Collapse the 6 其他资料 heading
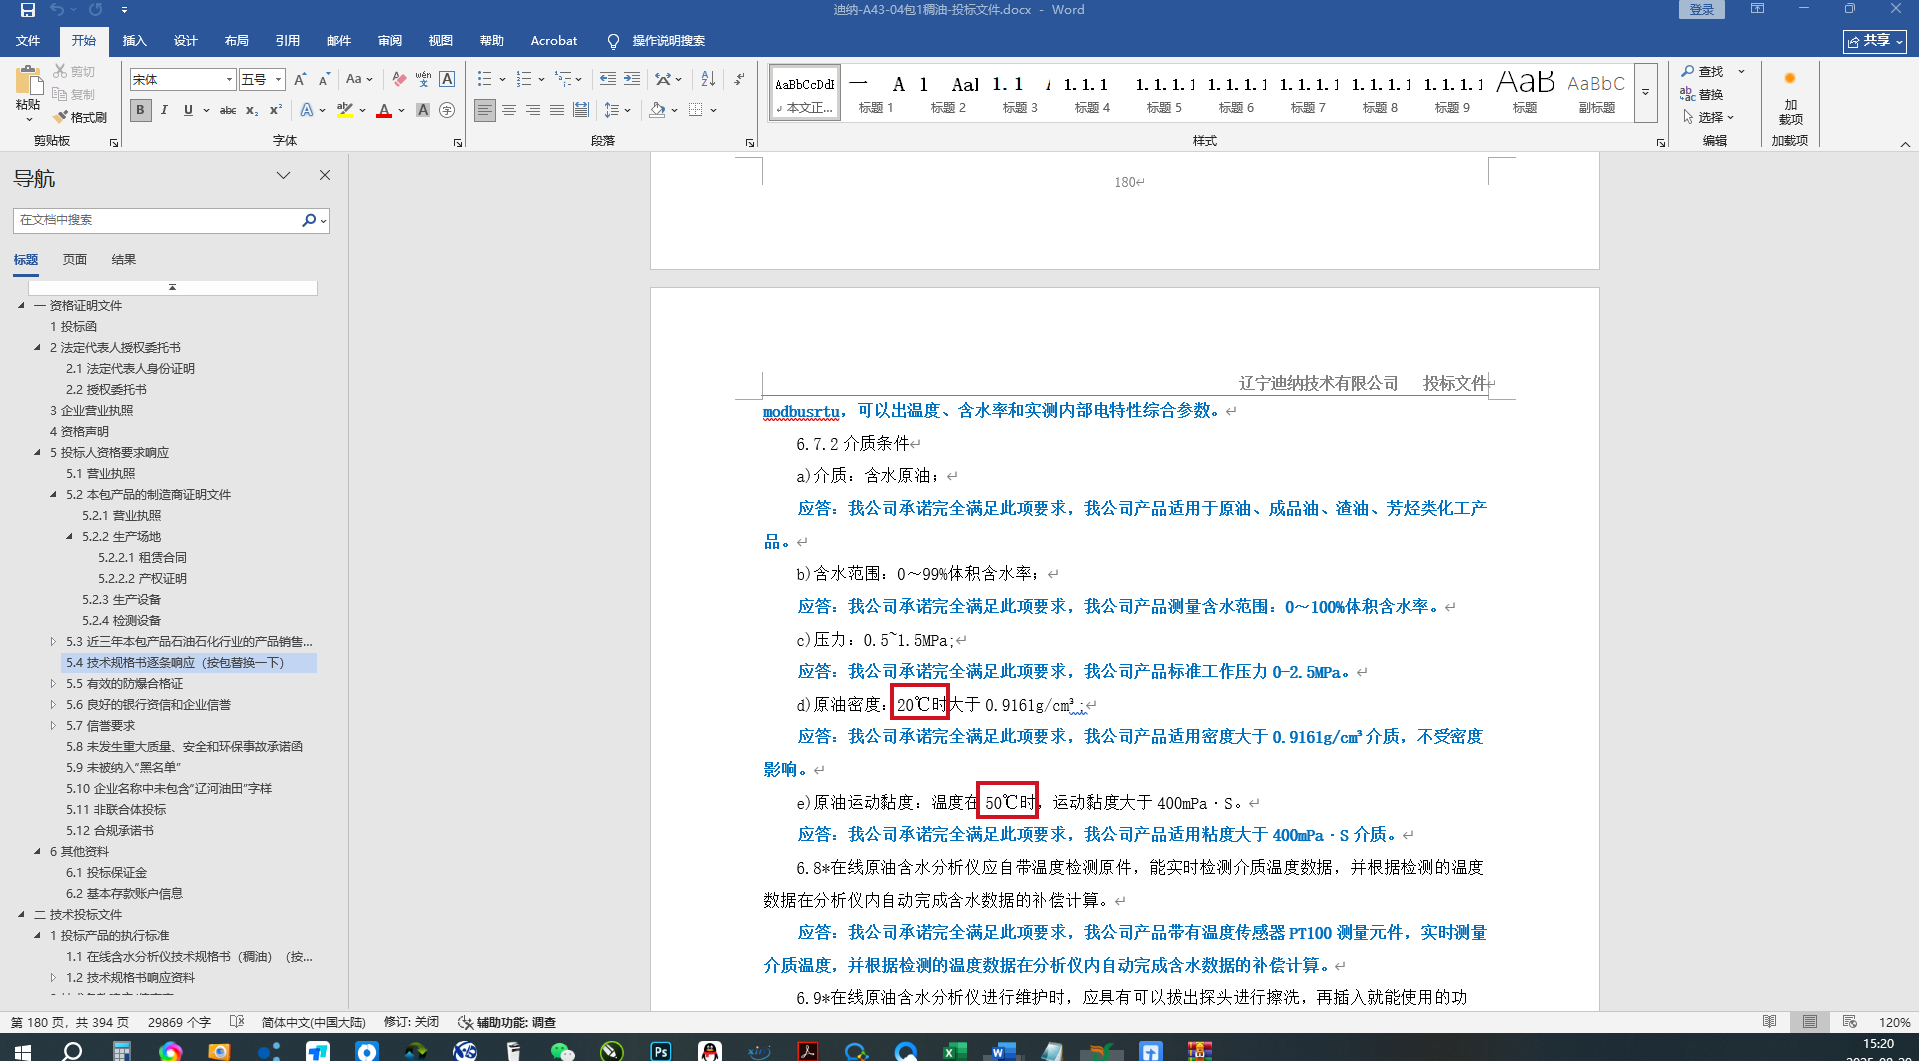Viewport: 1919px width, 1061px height. pyautogui.click(x=37, y=851)
